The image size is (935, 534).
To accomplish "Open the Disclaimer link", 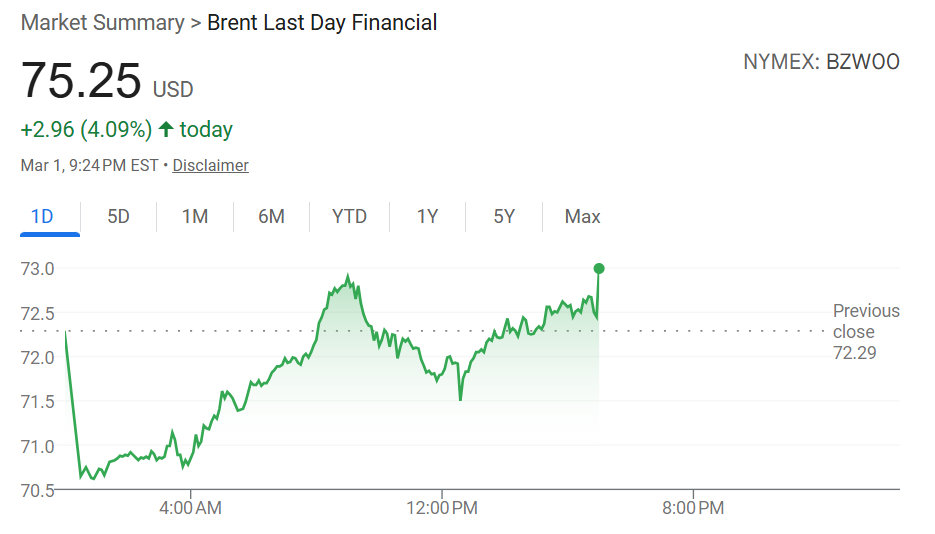I will click(210, 165).
